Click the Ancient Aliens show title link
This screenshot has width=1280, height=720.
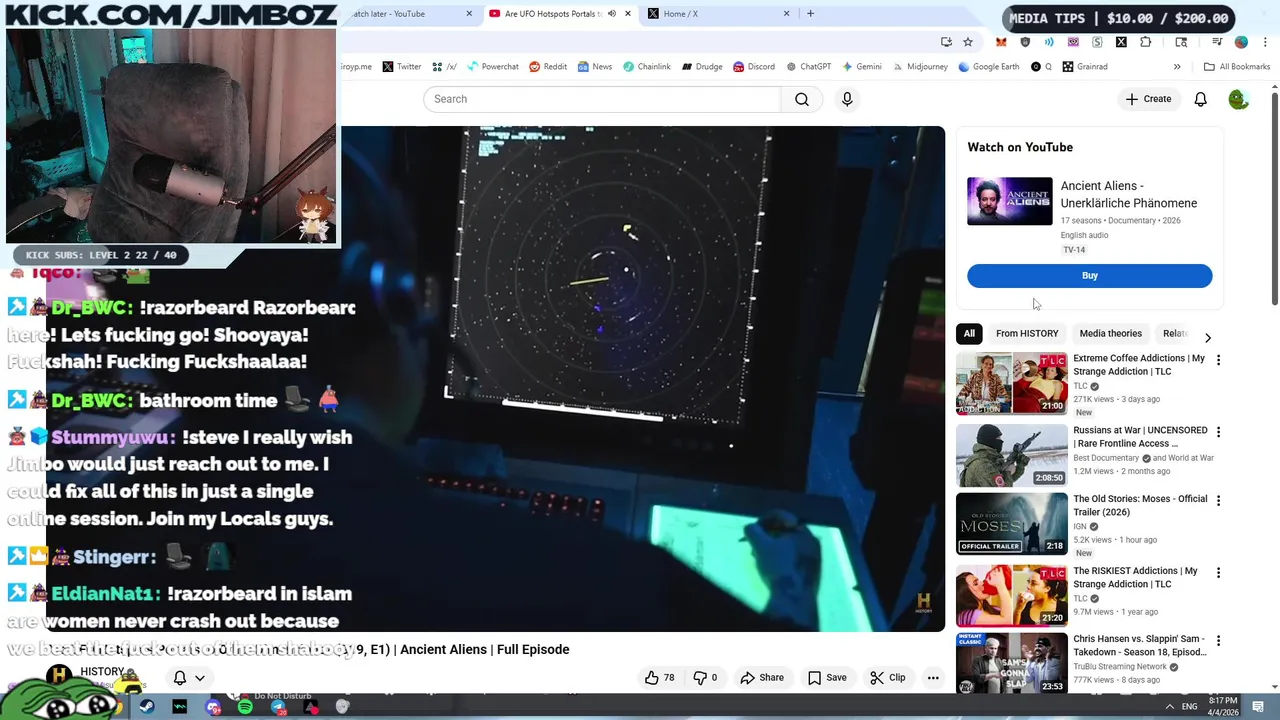pos(1128,194)
